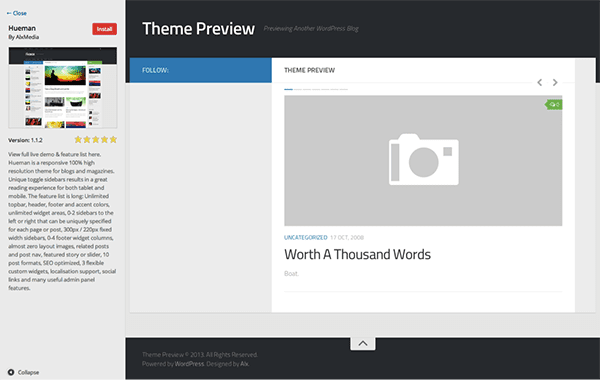
Task: Click the Theme Preview section heading
Action: [309, 70]
